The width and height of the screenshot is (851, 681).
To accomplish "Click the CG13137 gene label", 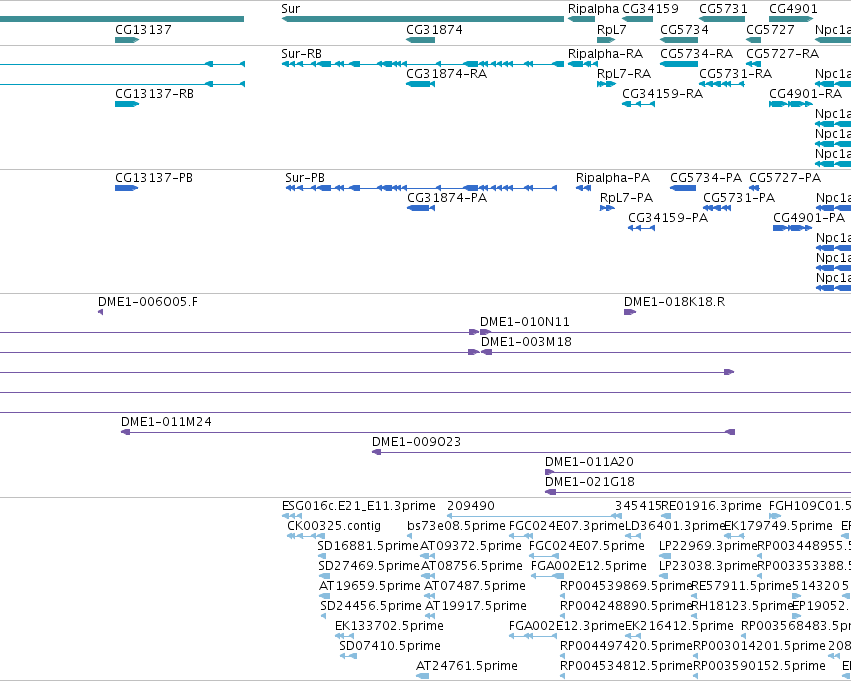I will [143, 29].
